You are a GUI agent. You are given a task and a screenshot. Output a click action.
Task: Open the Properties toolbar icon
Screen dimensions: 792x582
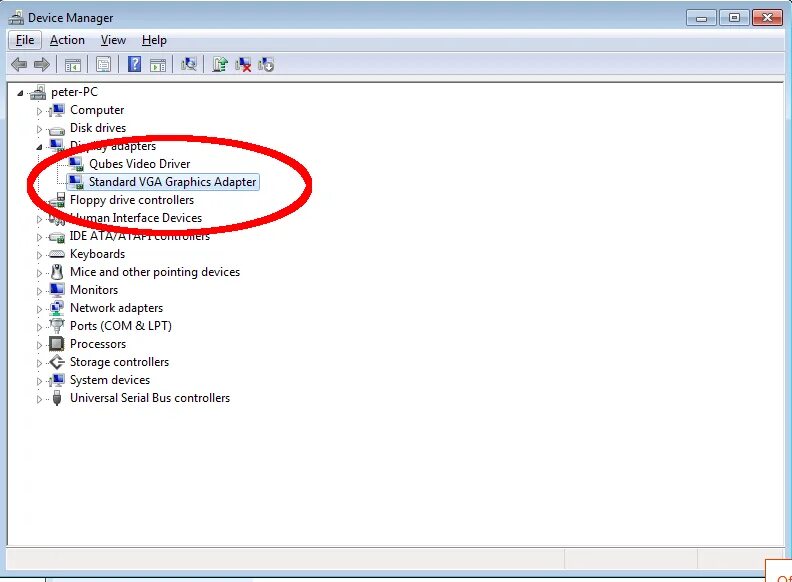(103, 65)
